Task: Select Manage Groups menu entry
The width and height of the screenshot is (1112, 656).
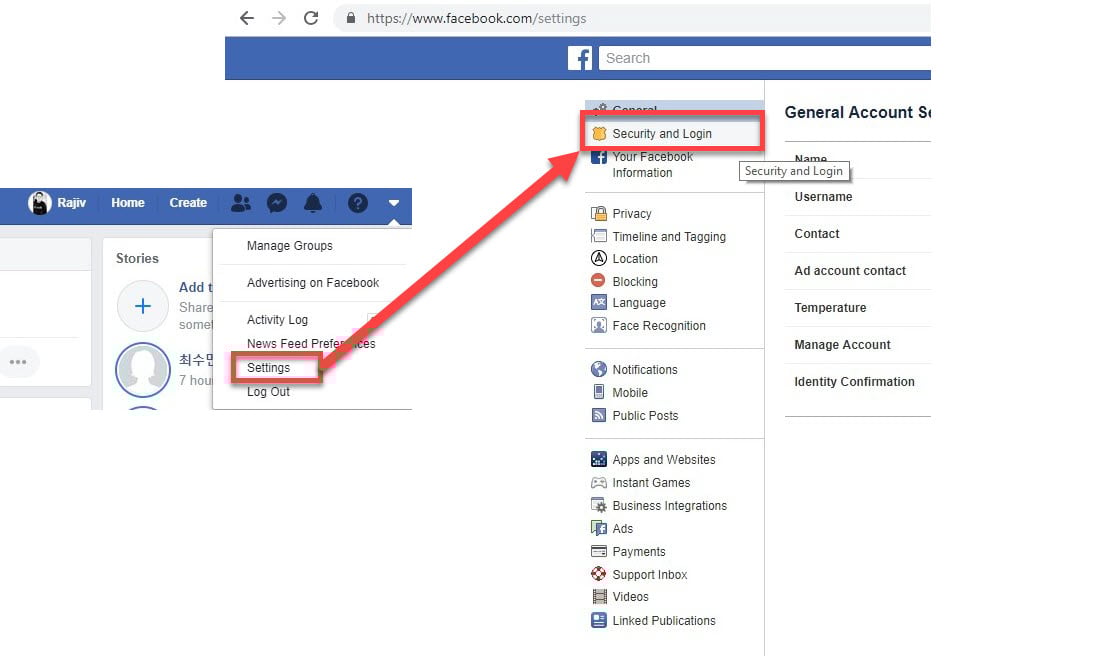Action: point(289,245)
